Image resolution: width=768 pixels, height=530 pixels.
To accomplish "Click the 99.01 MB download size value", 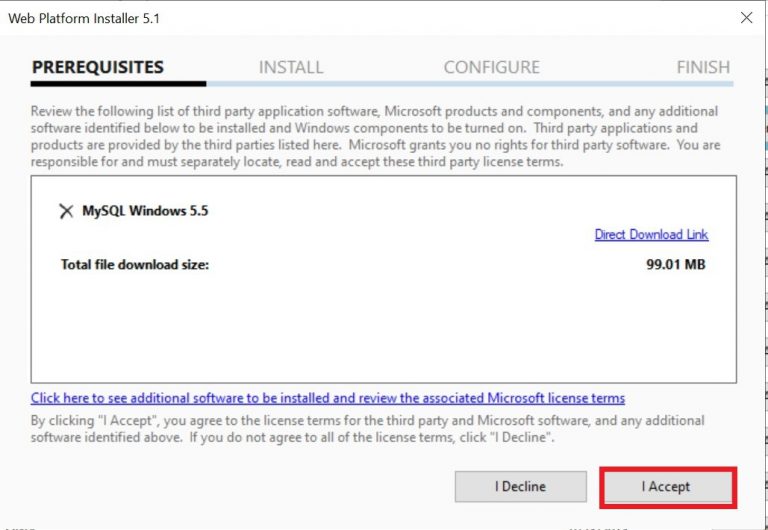I will coord(677,264).
